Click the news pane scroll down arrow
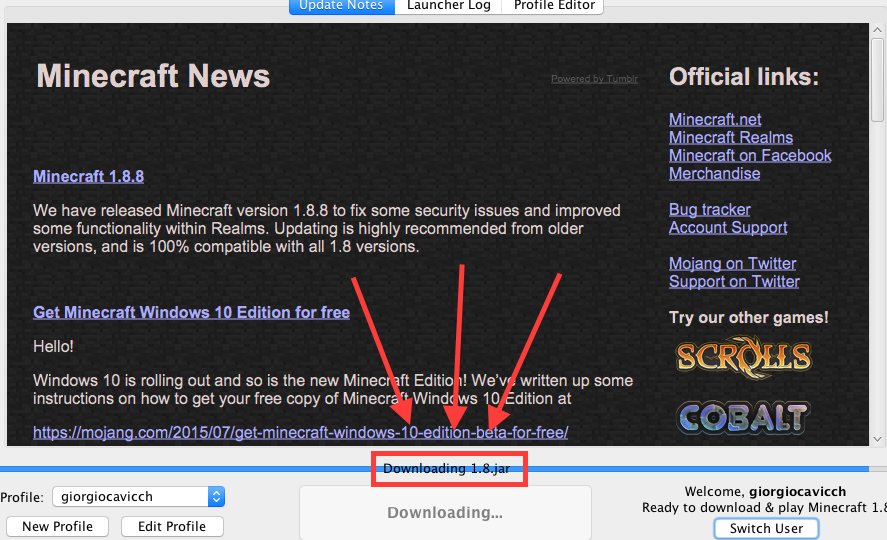 877,439
